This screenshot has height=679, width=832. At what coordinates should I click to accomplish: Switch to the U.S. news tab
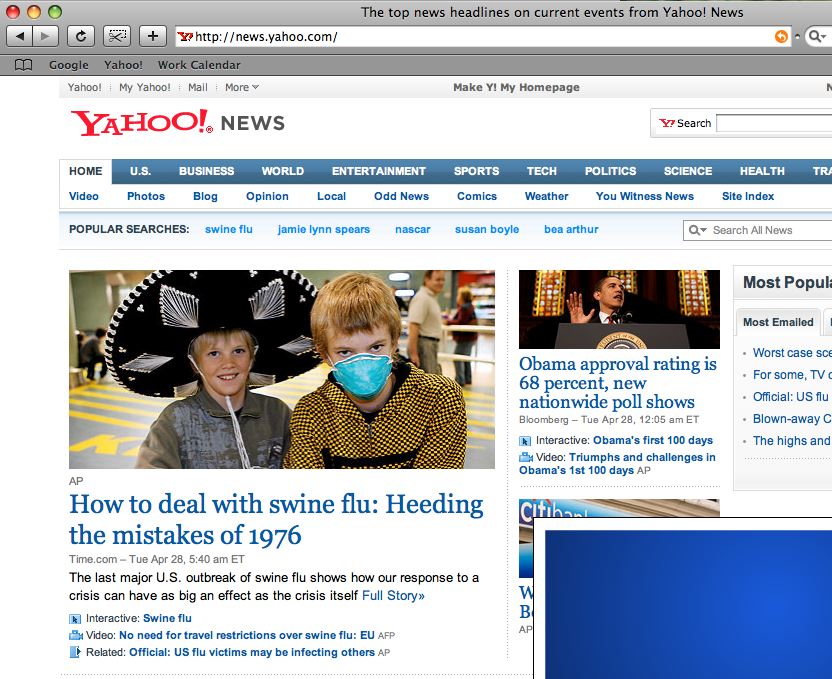click(x=140, y=171)
